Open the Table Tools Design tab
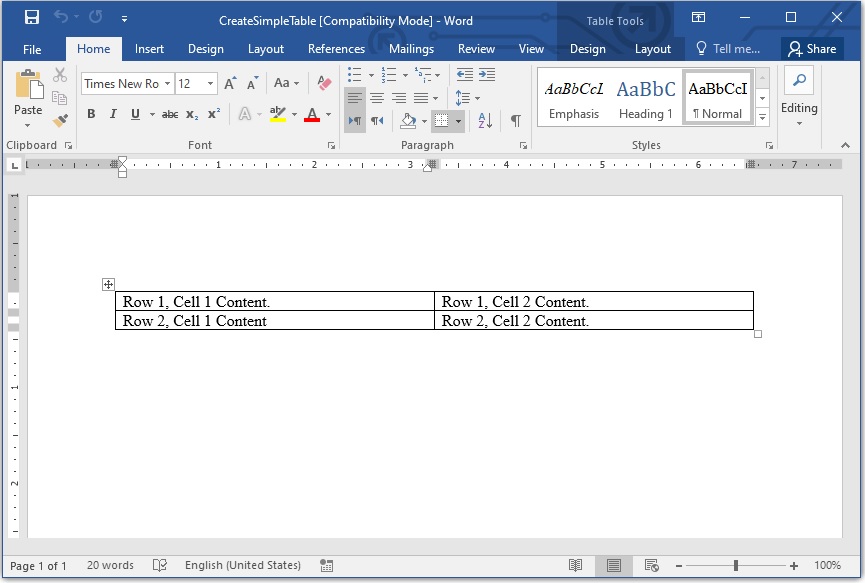 (x=587, y=48)
